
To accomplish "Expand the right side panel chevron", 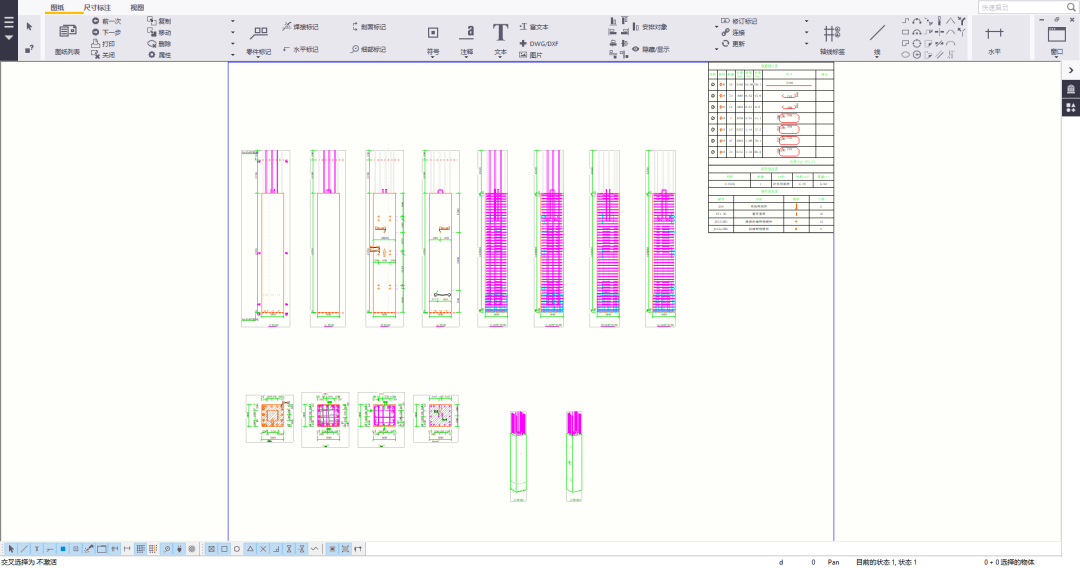I will point(1070,70).
